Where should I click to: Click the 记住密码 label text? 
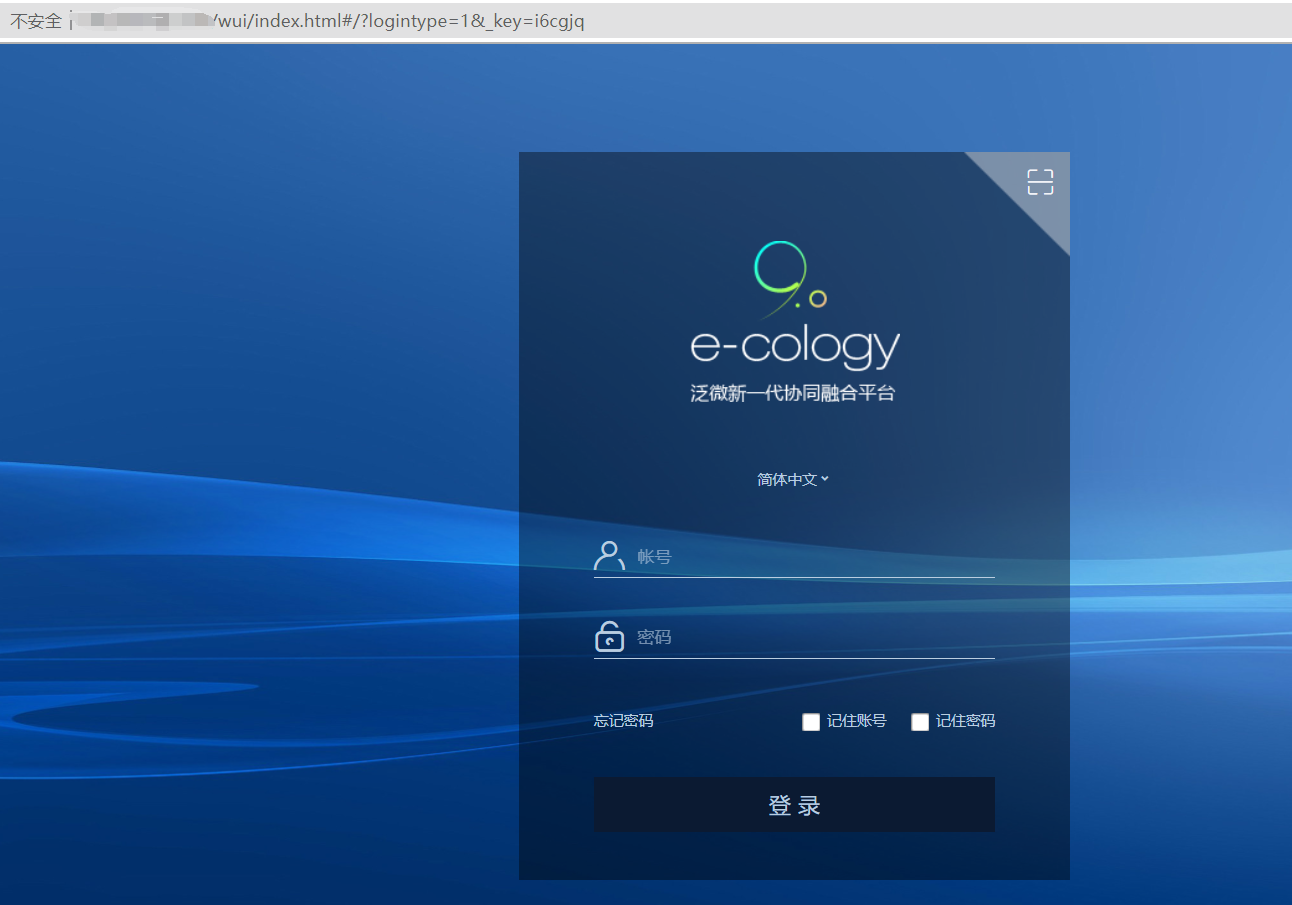point(965,721)
